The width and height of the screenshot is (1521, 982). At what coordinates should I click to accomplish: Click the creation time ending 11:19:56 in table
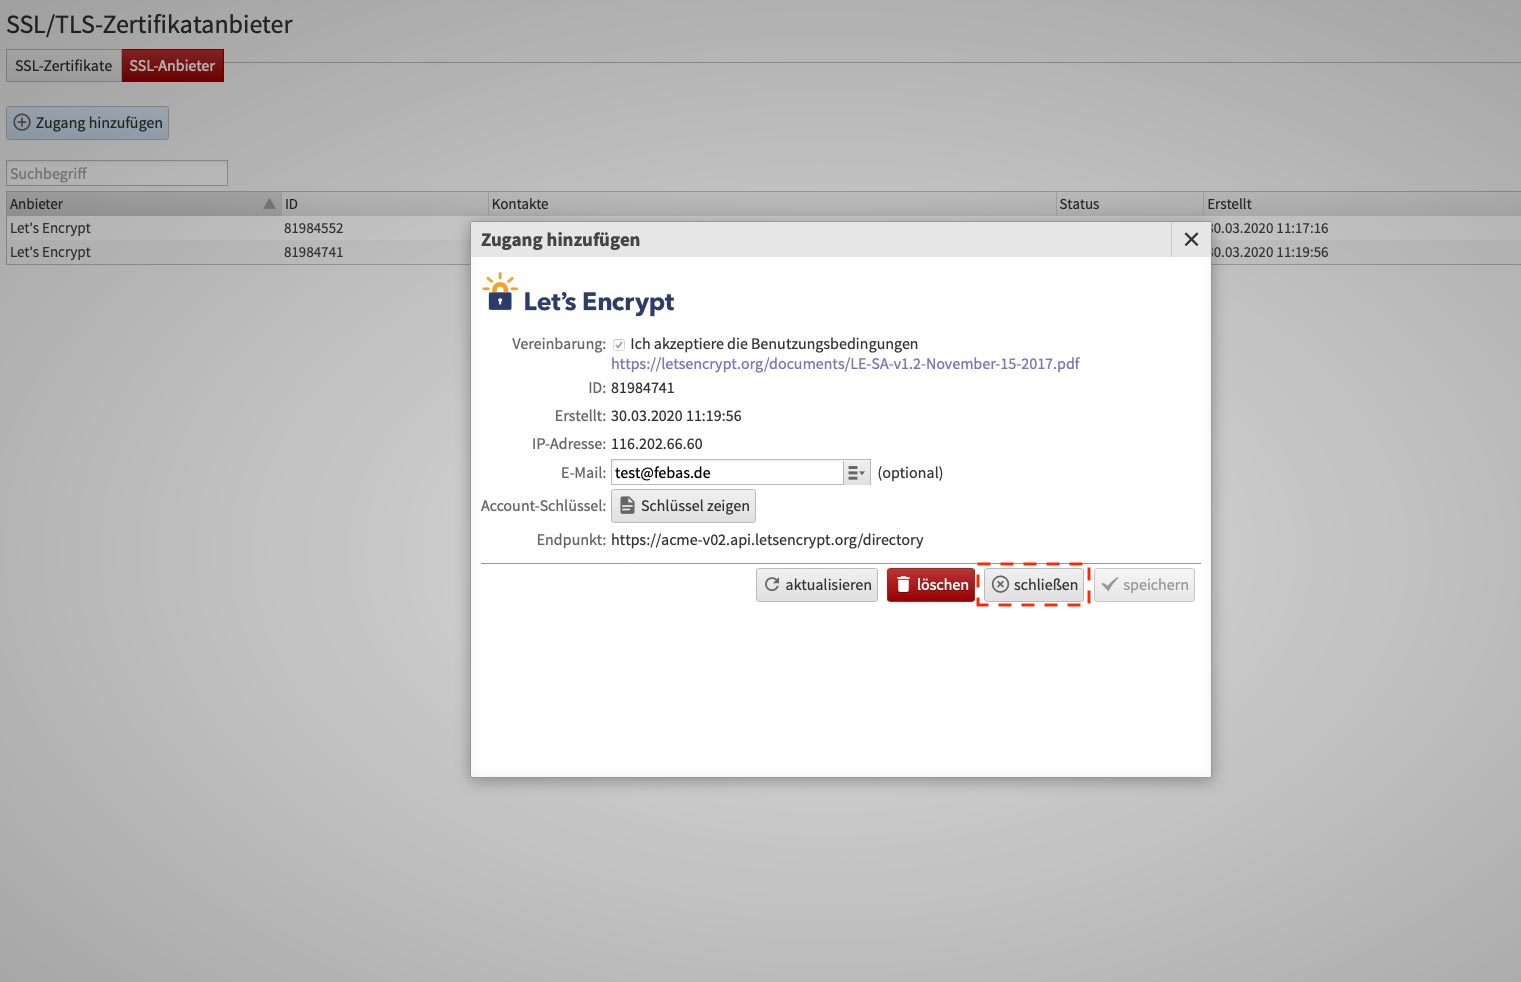coord(1270,252)
